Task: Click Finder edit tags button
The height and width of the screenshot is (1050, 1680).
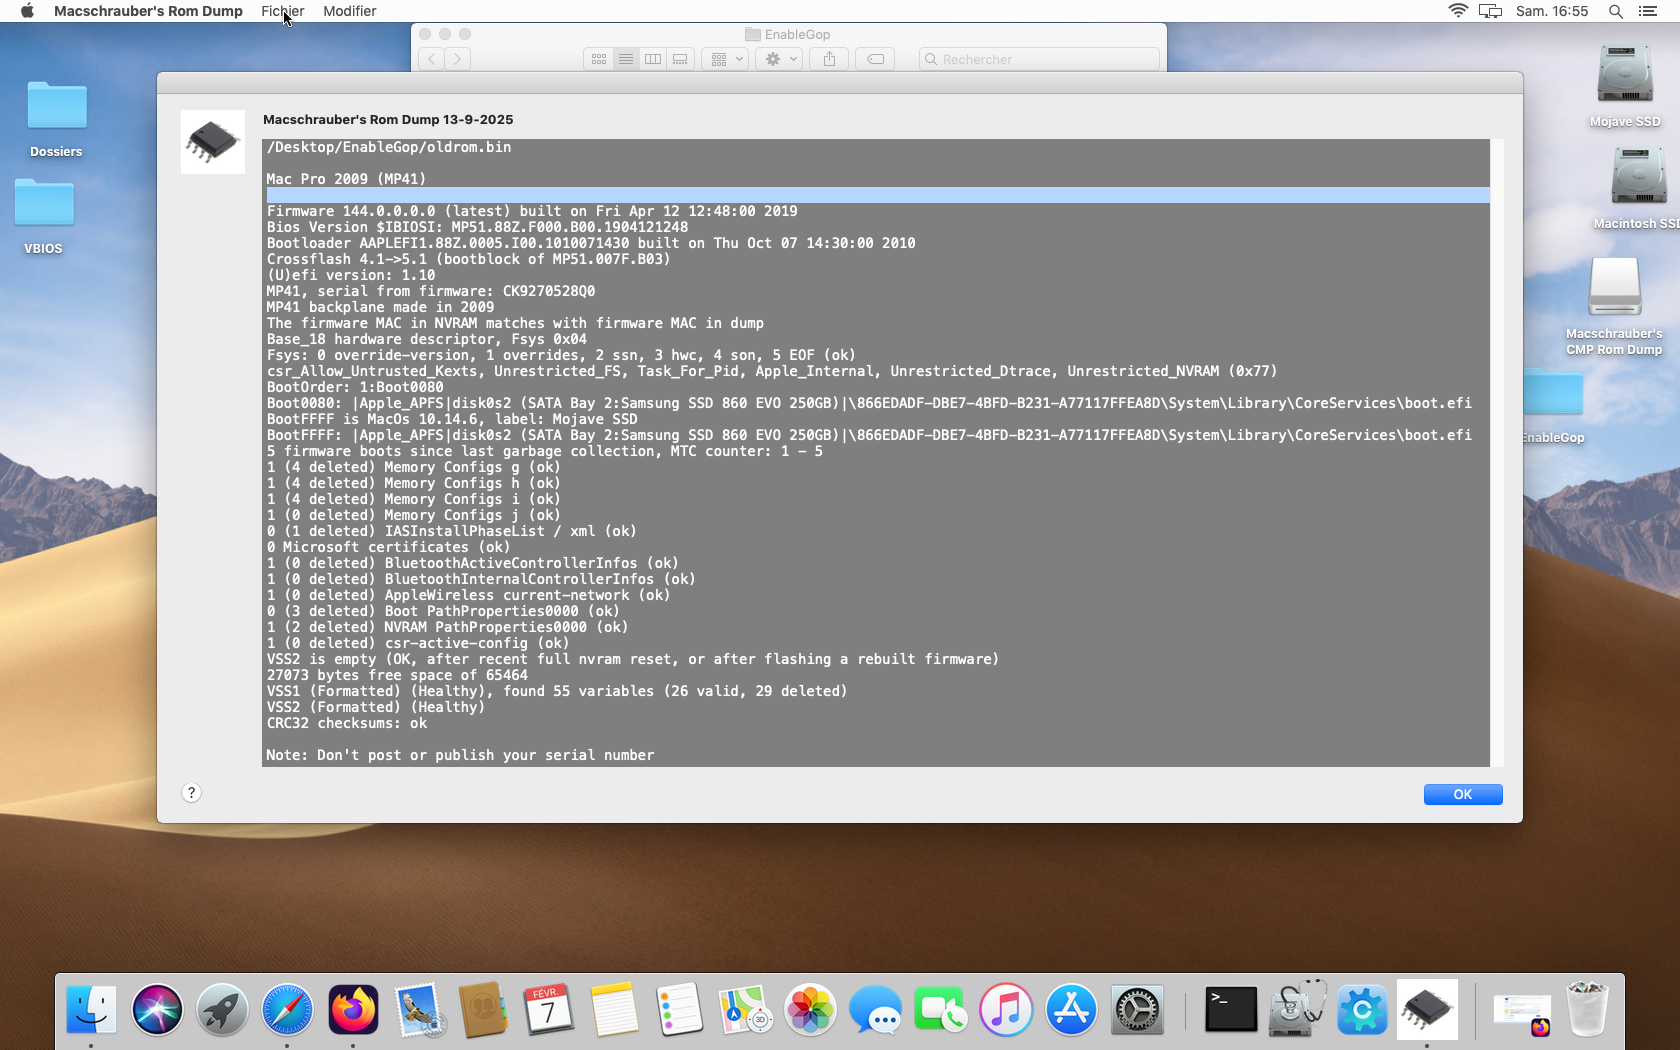Action: click(875, 59)
